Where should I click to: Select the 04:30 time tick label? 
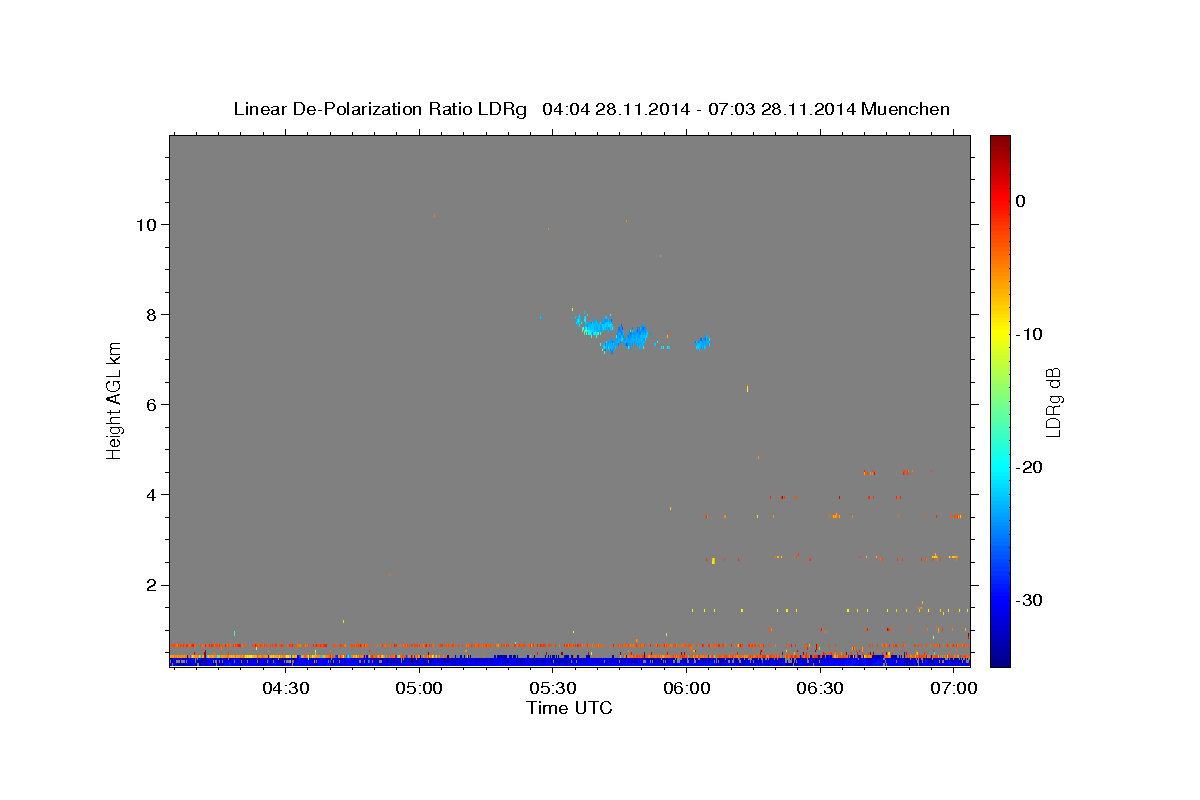(x=284, y=689)
